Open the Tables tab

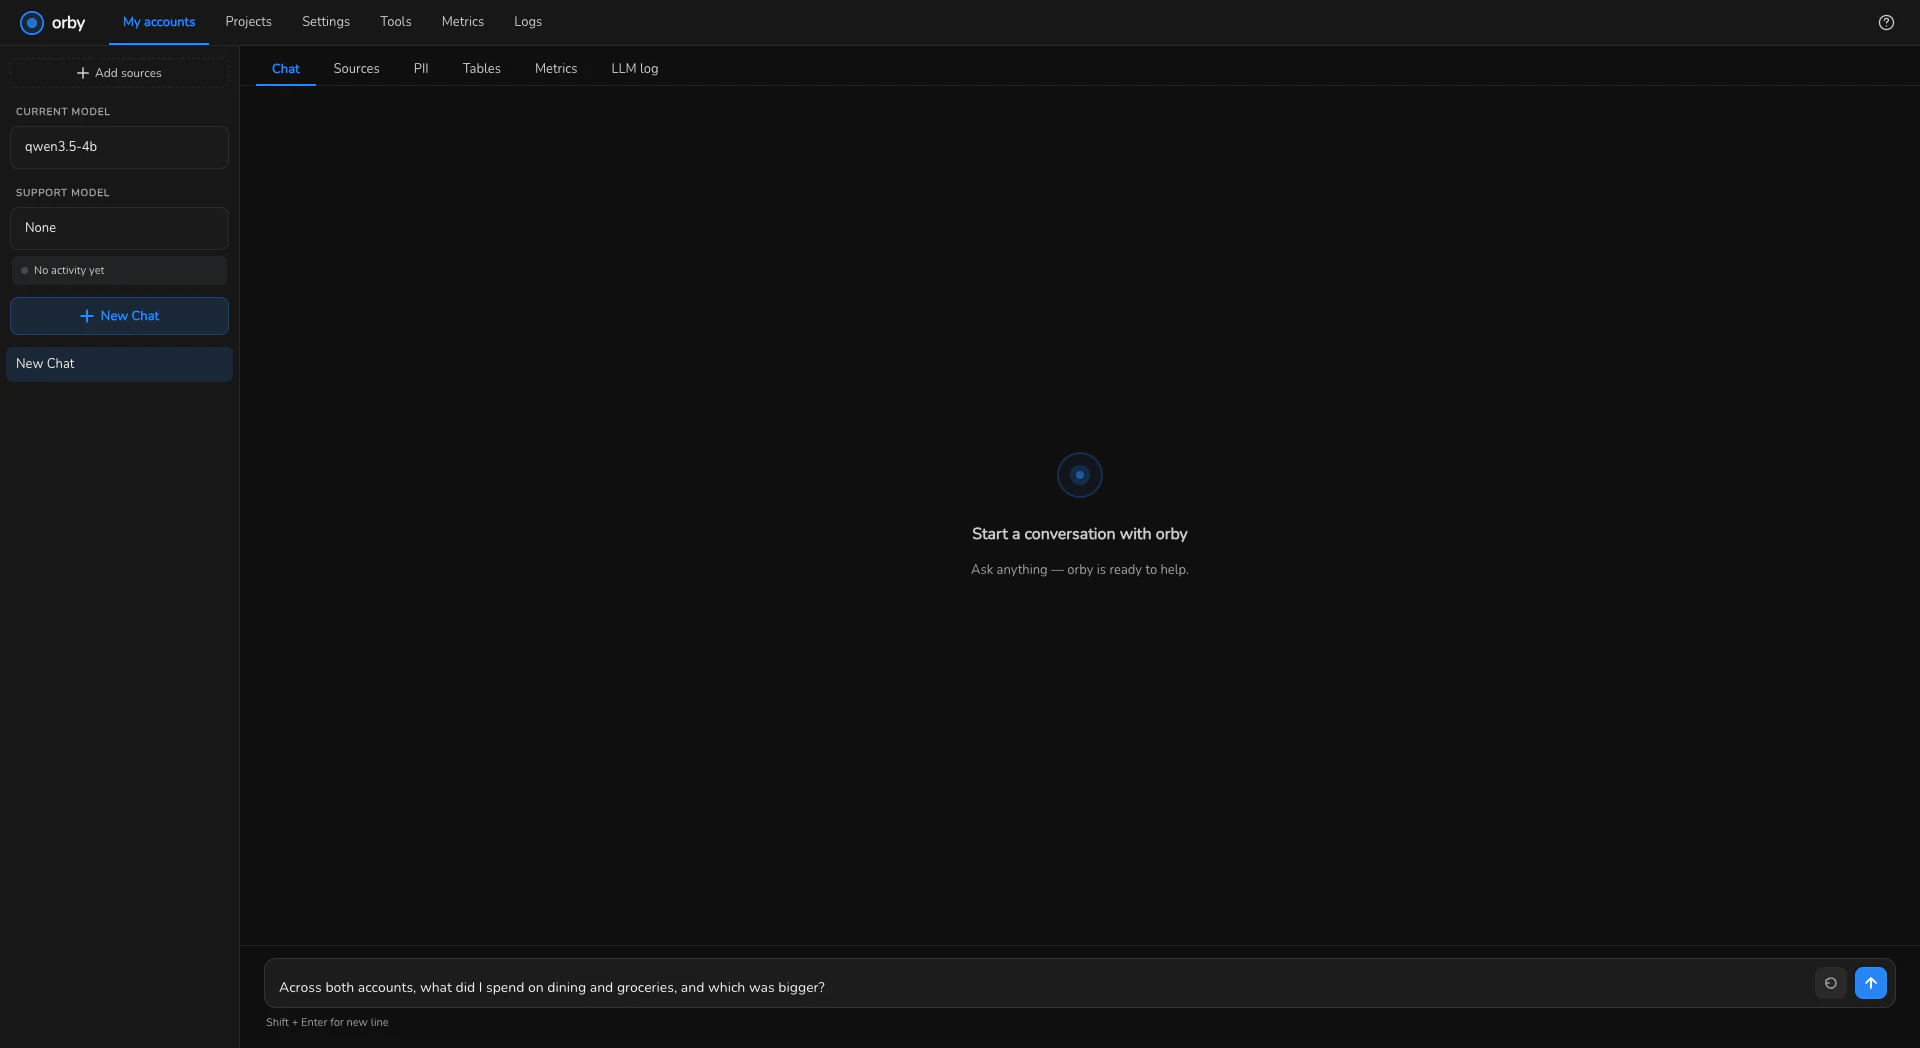tap(481, 69)
